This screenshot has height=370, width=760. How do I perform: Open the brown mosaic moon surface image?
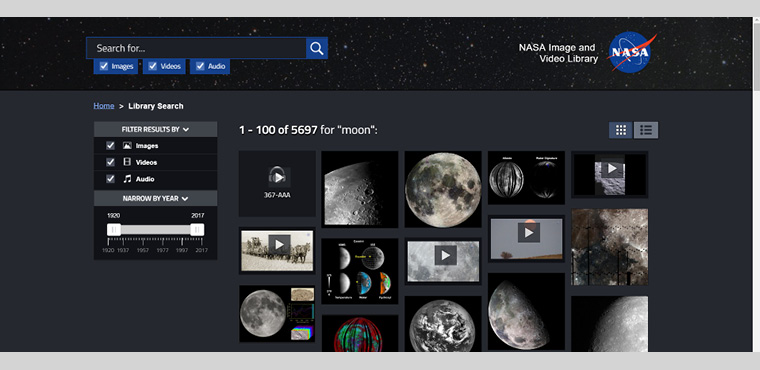click(610, 247)
